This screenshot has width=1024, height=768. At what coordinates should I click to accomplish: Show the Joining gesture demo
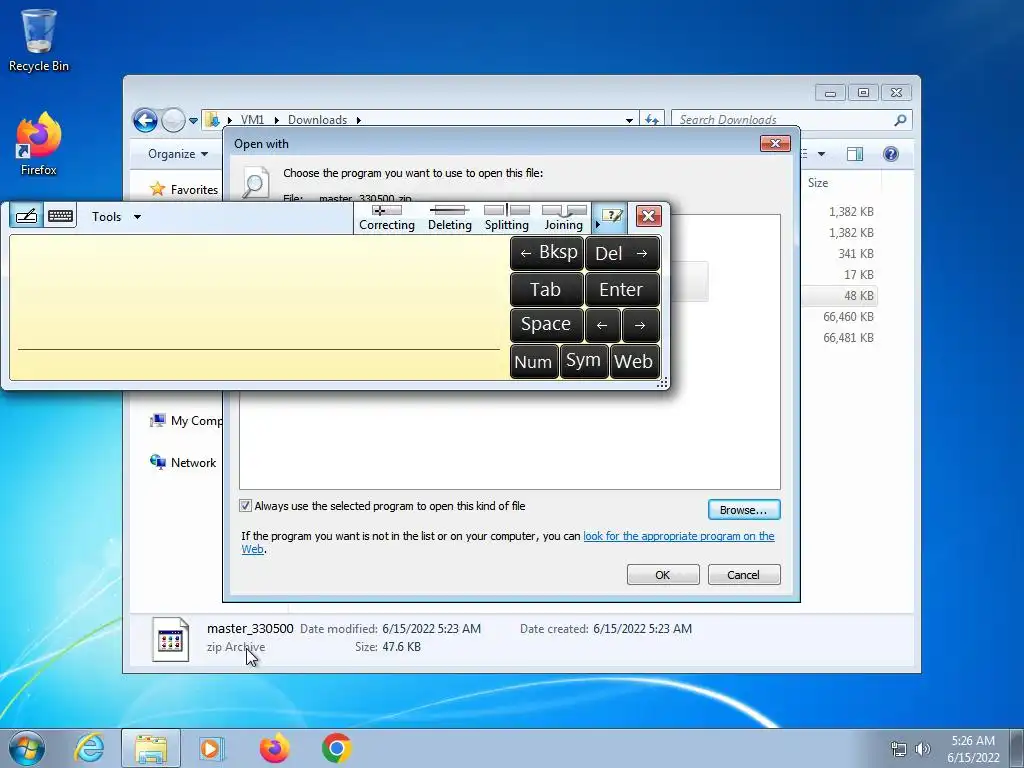(564, 218)
